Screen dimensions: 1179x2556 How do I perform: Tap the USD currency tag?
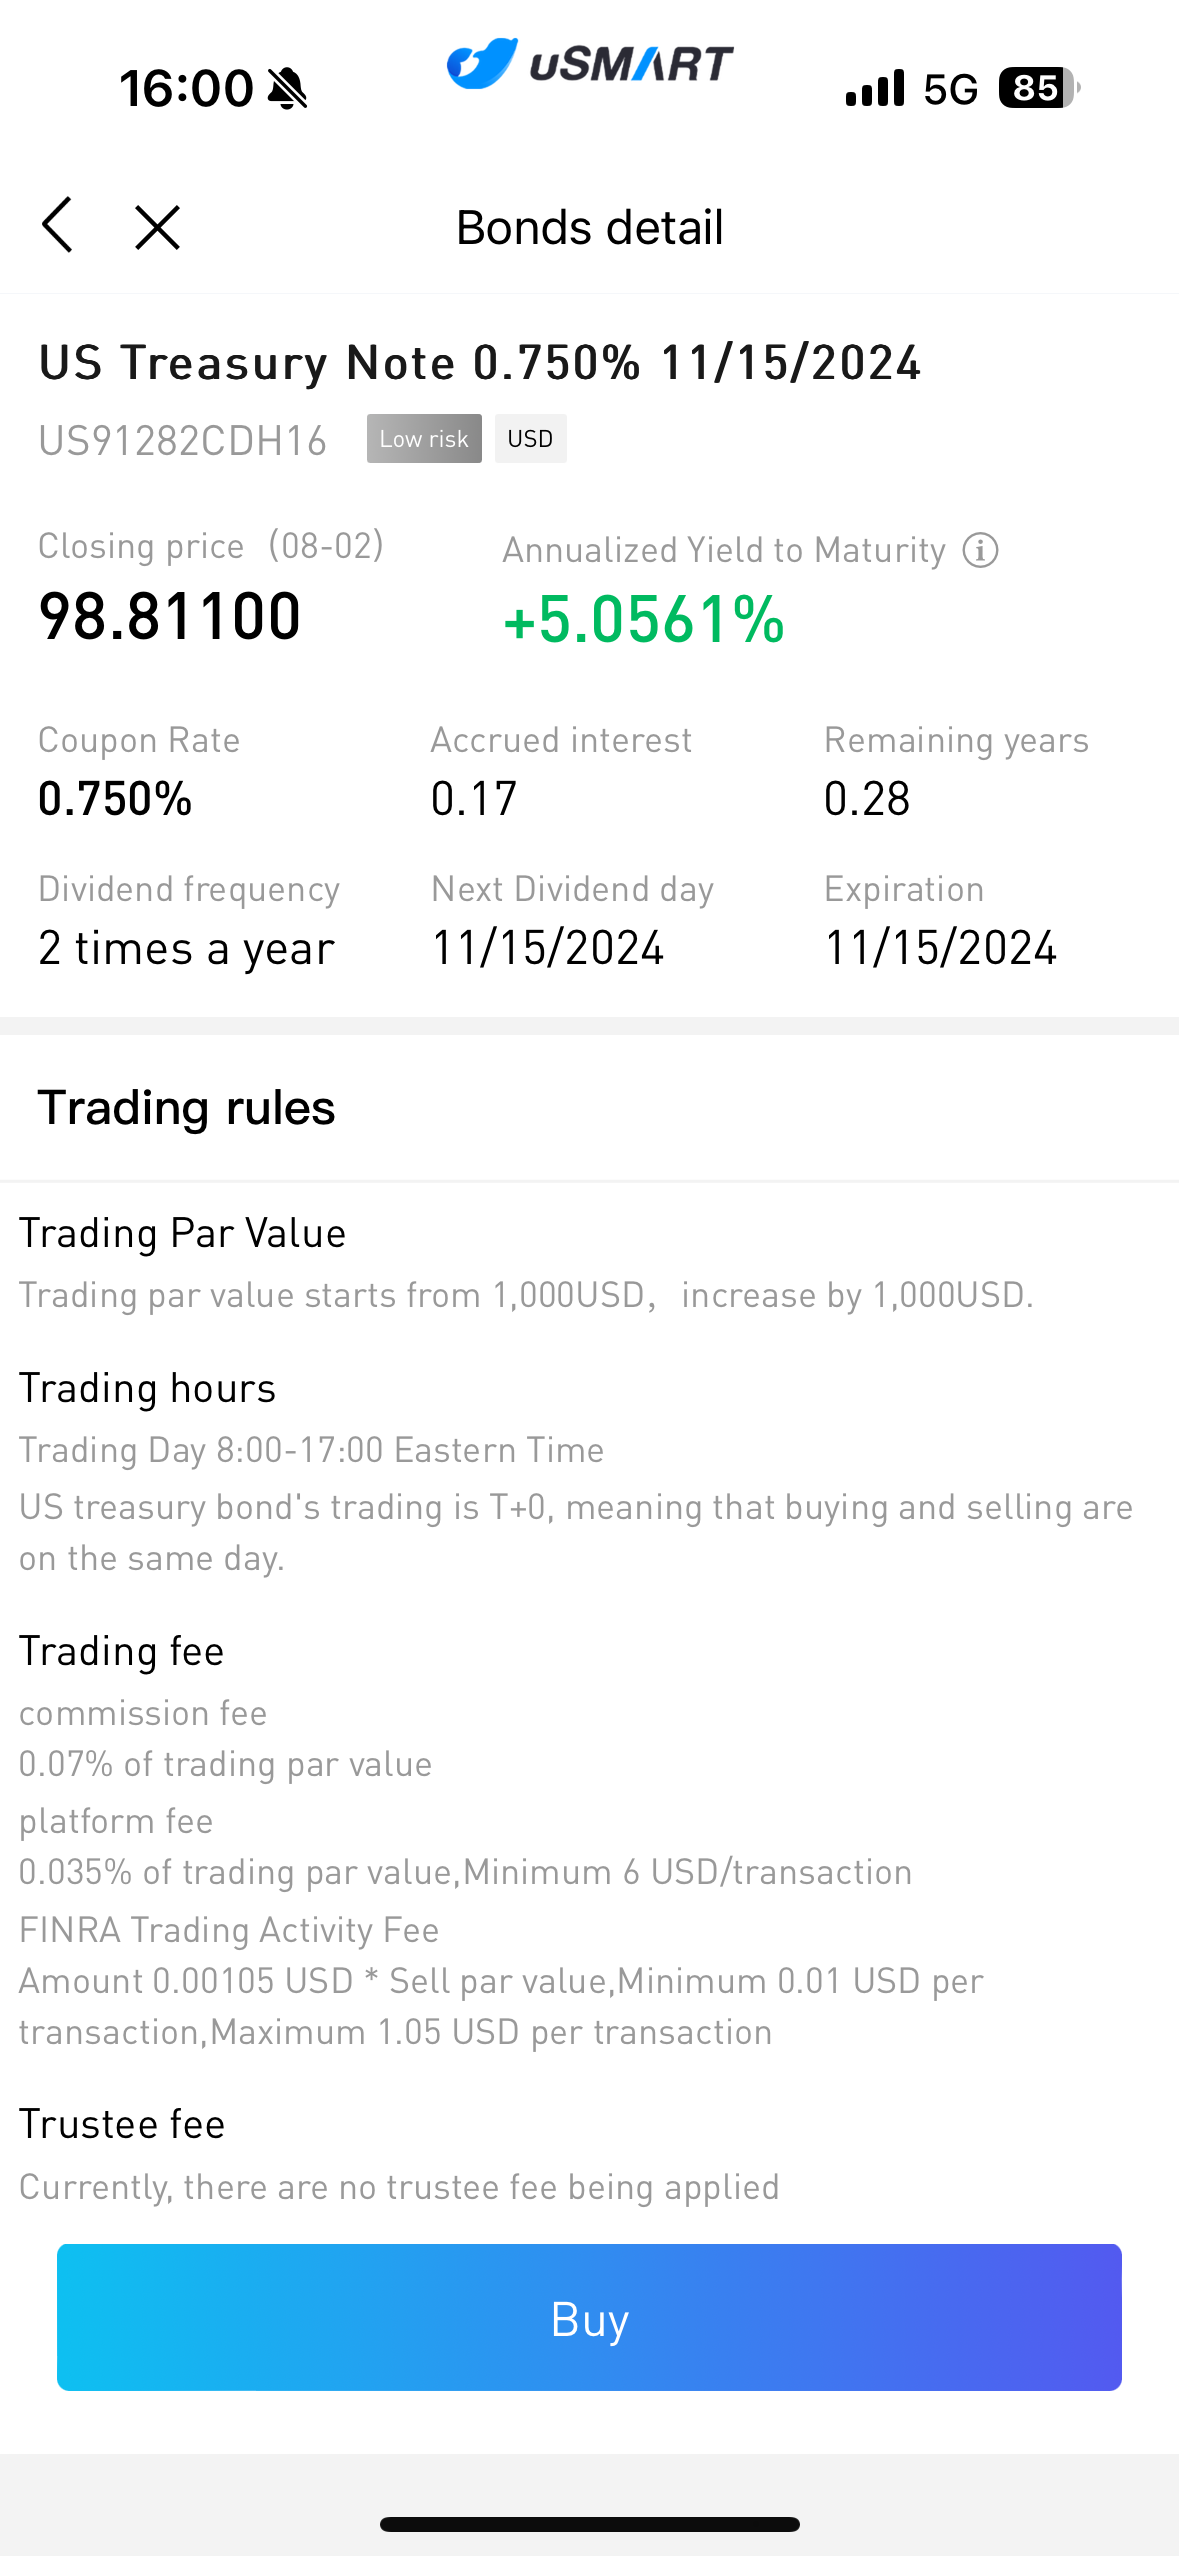click(x=530, y=439)
